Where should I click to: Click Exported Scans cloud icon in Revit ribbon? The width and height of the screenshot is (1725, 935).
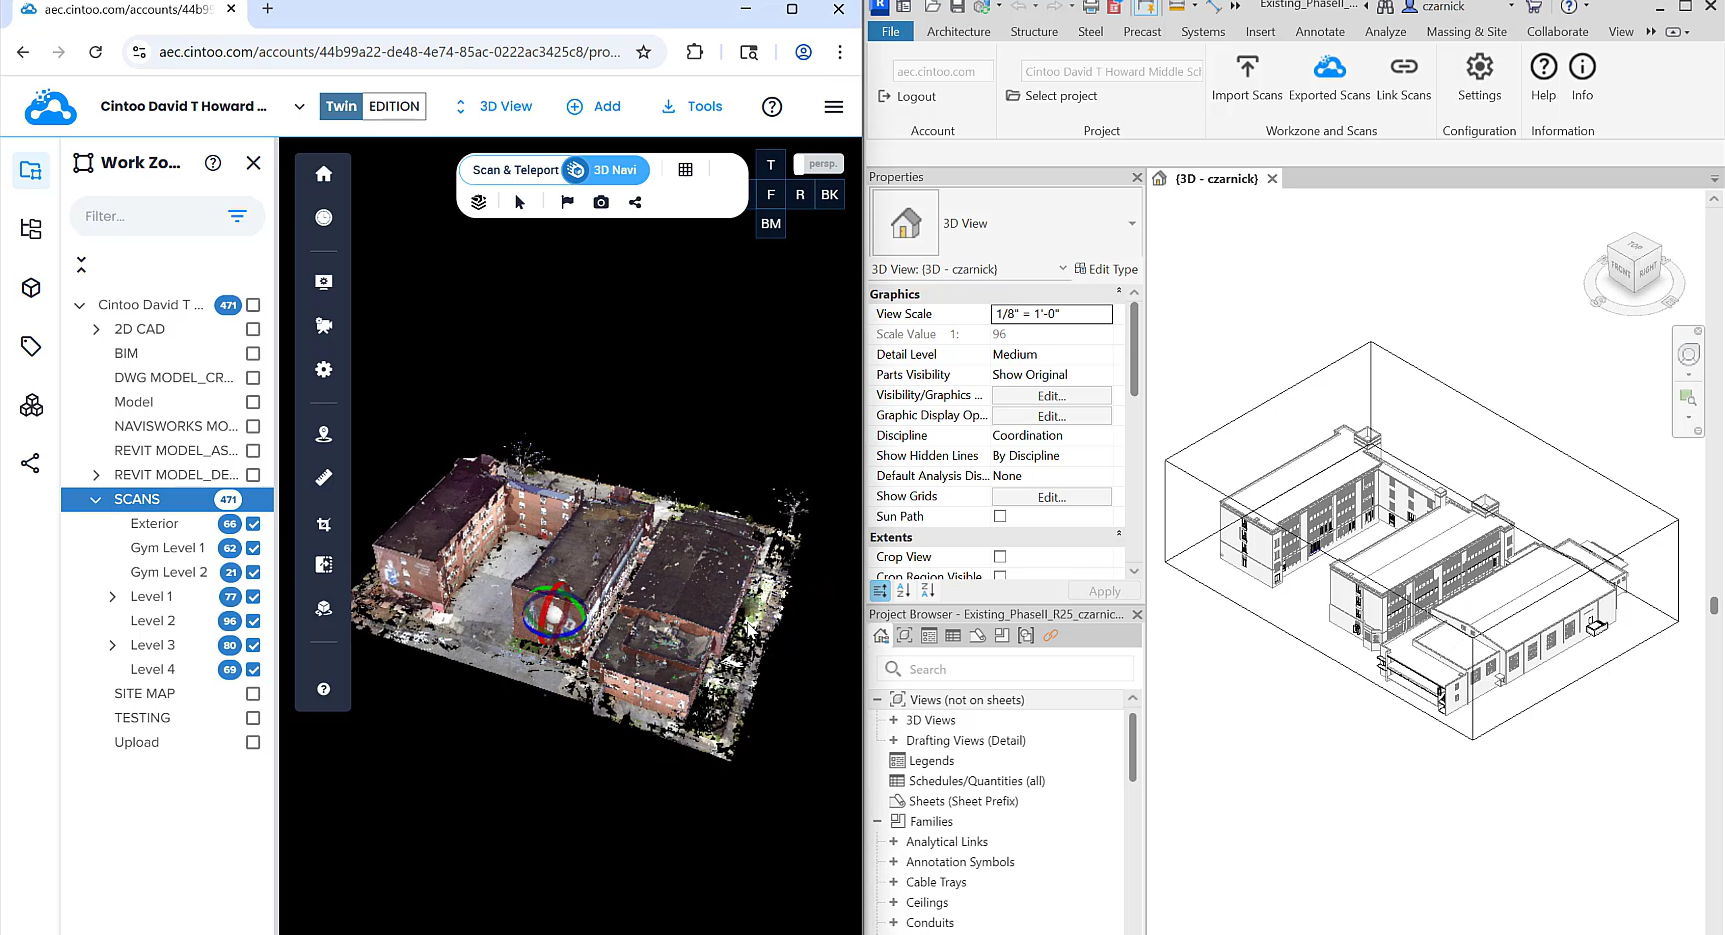(x=1329, y=79)
